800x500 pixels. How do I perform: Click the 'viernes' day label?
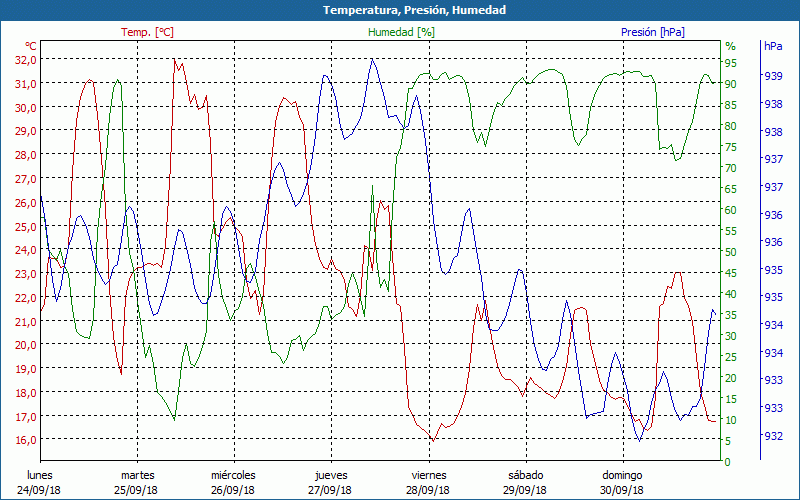point(429,475)
